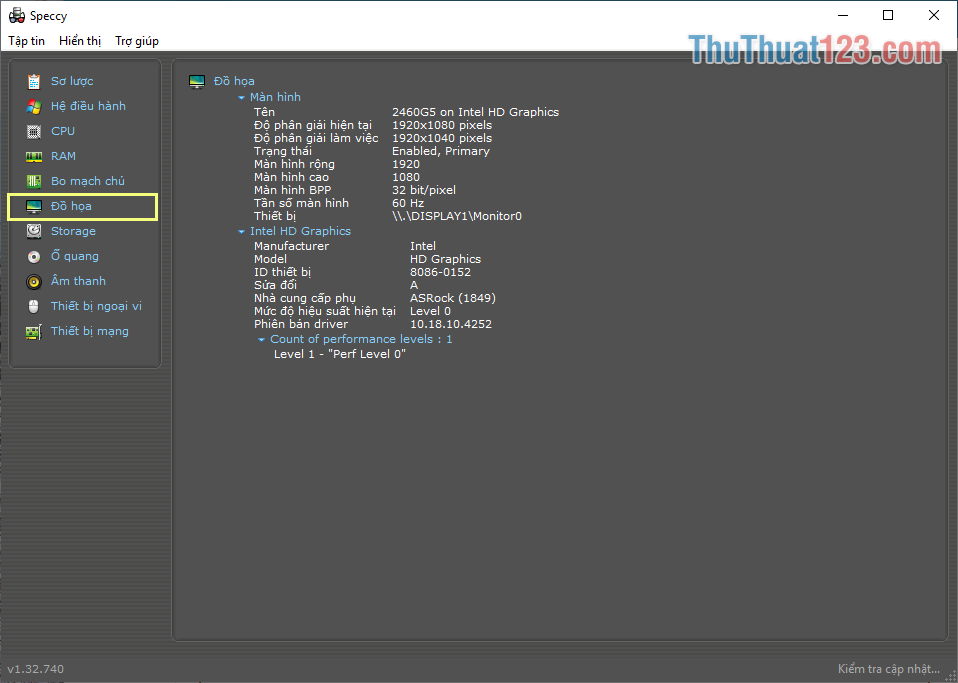Screen dimensions: 958x683
Task: Open the Hệ điều hành section
Action: tap(88, 106)
